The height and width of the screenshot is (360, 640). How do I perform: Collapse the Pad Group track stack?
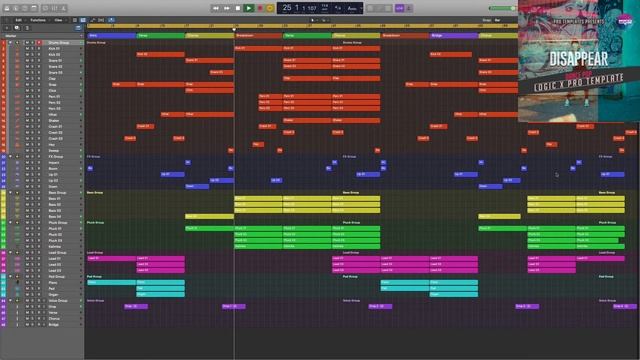(10, 276)
